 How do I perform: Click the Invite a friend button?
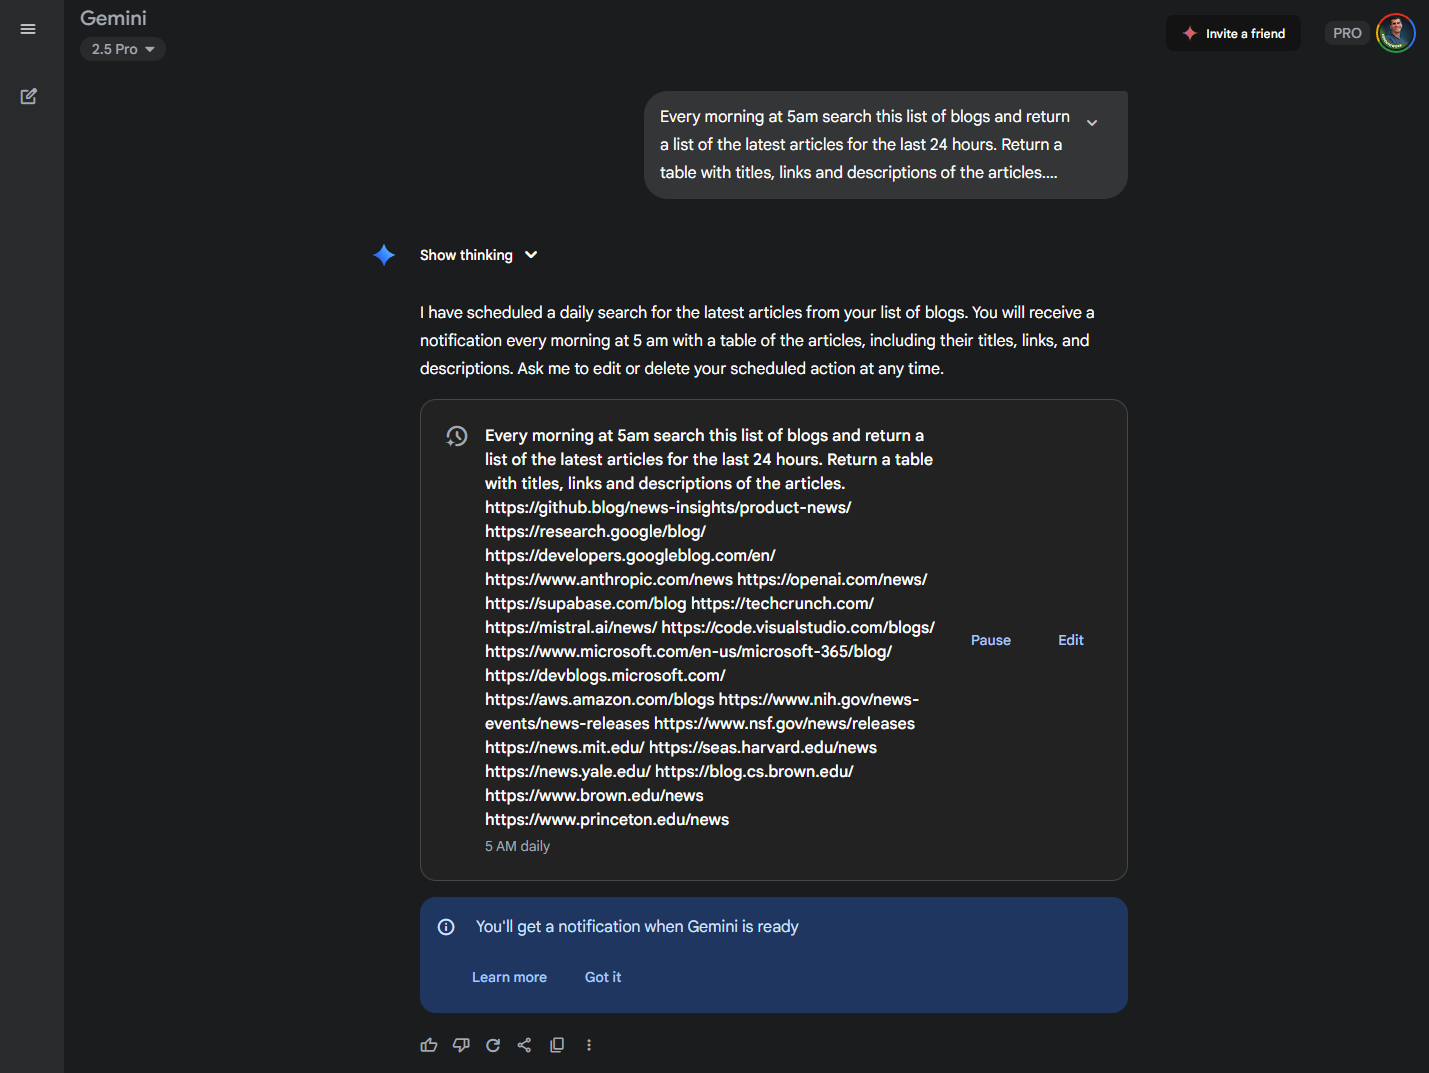1234,33
